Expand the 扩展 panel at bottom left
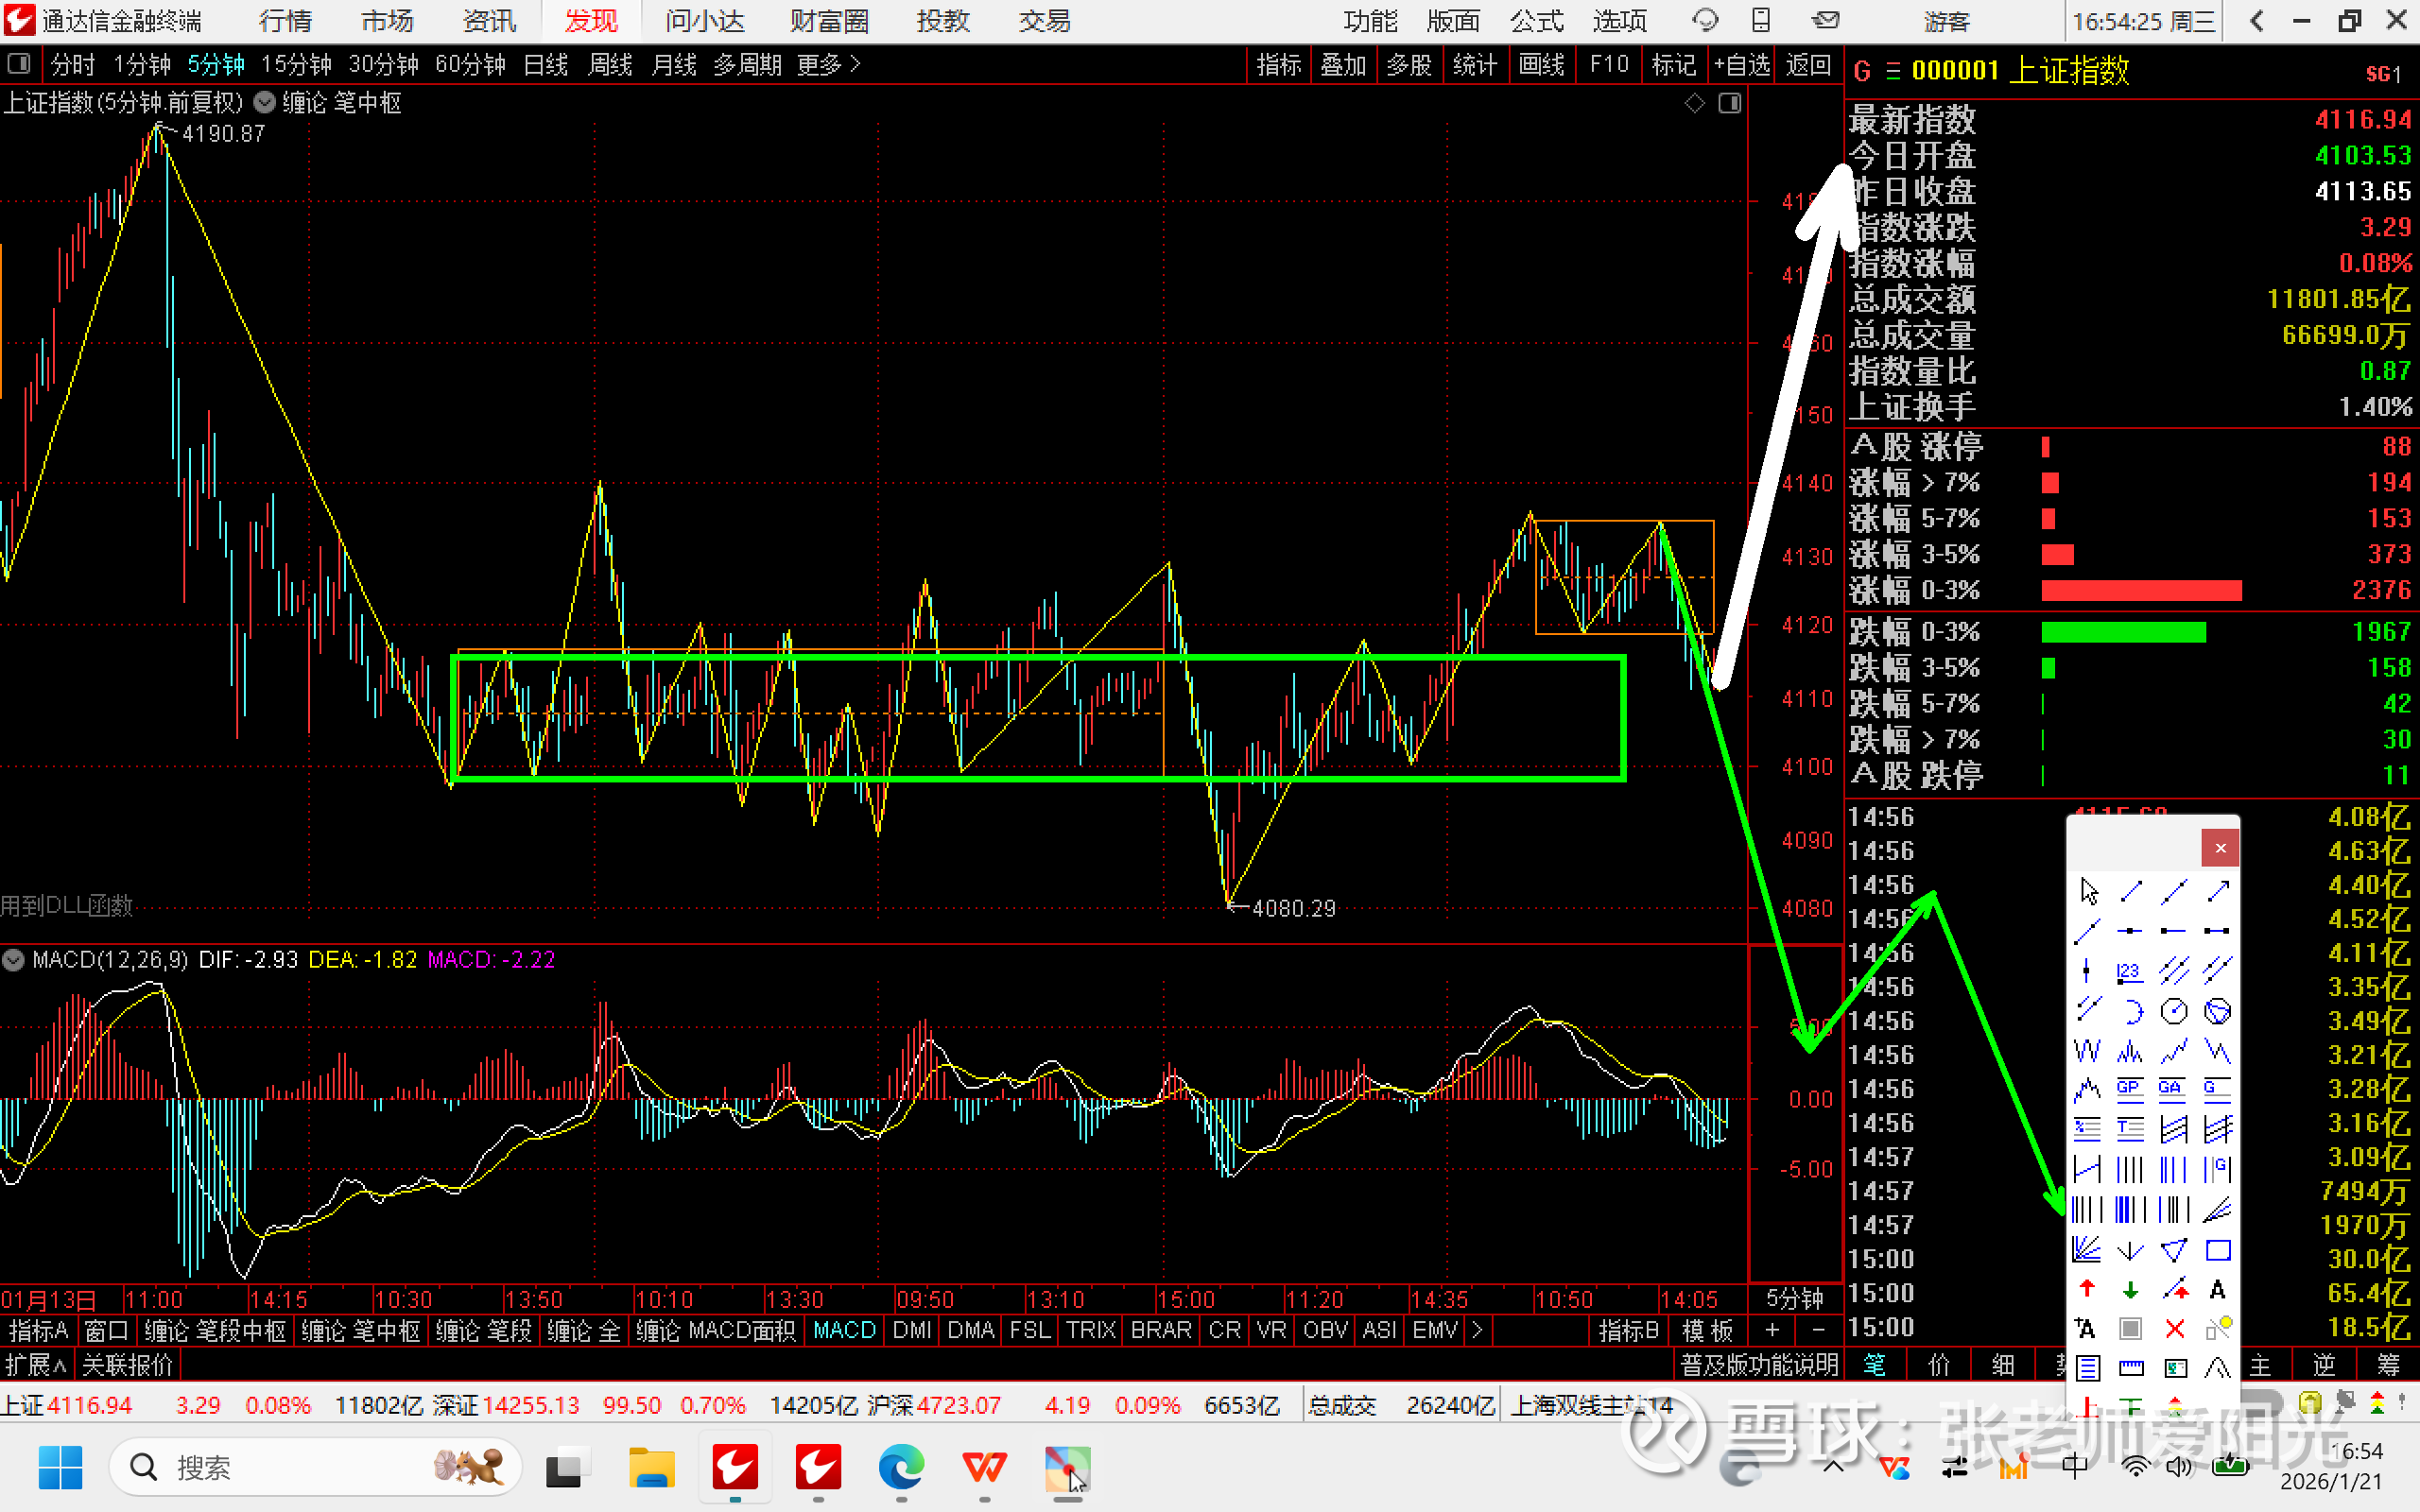Screen dimensions: 2420x1512 (35, 1365)
